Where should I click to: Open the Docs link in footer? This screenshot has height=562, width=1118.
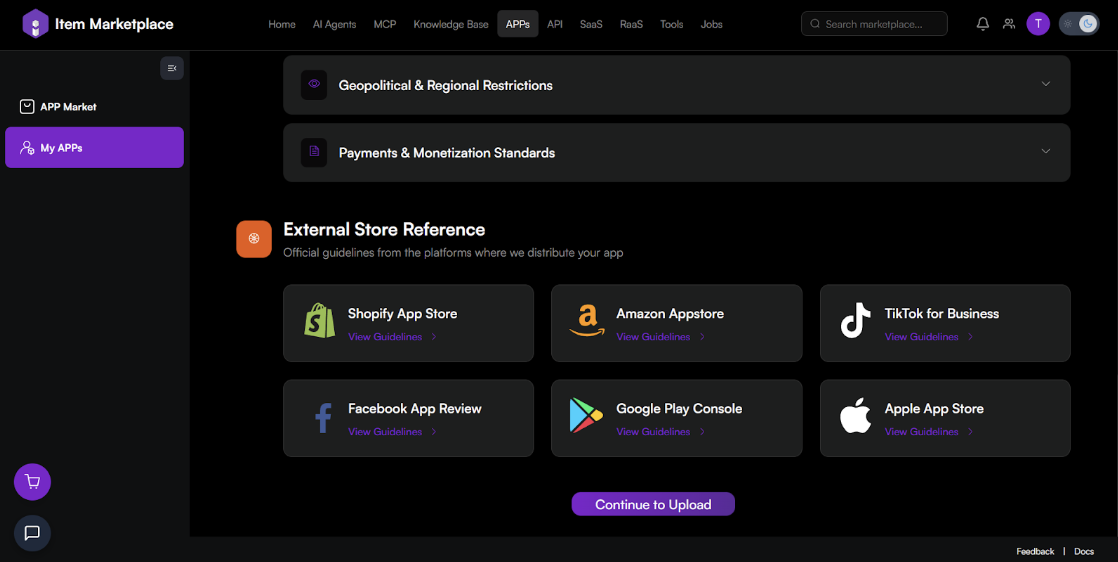(1084, 552)
